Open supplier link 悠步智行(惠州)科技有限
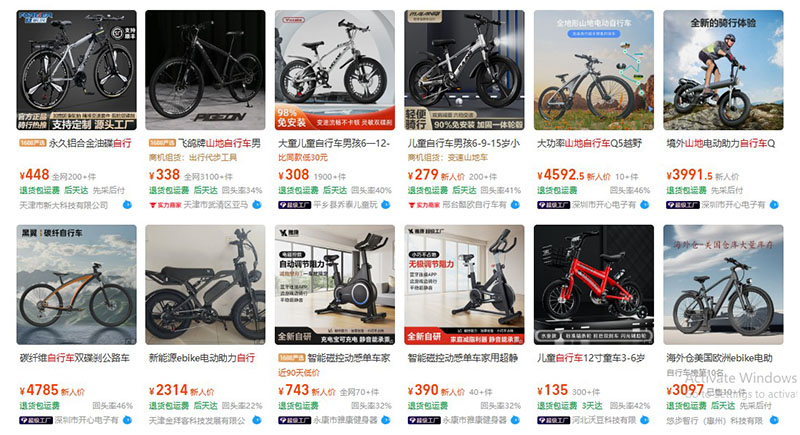The height and width of the screenshot is (435, 800). coord(714,420)
